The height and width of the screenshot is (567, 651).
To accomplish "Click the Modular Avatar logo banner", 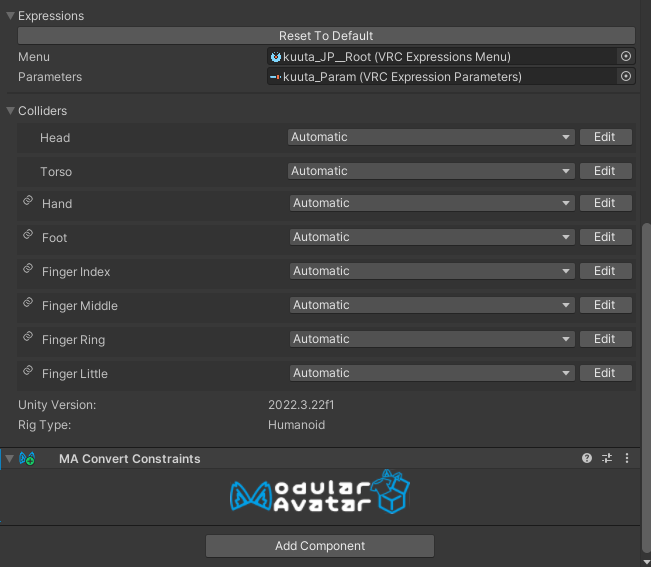I will click(320, 492).
